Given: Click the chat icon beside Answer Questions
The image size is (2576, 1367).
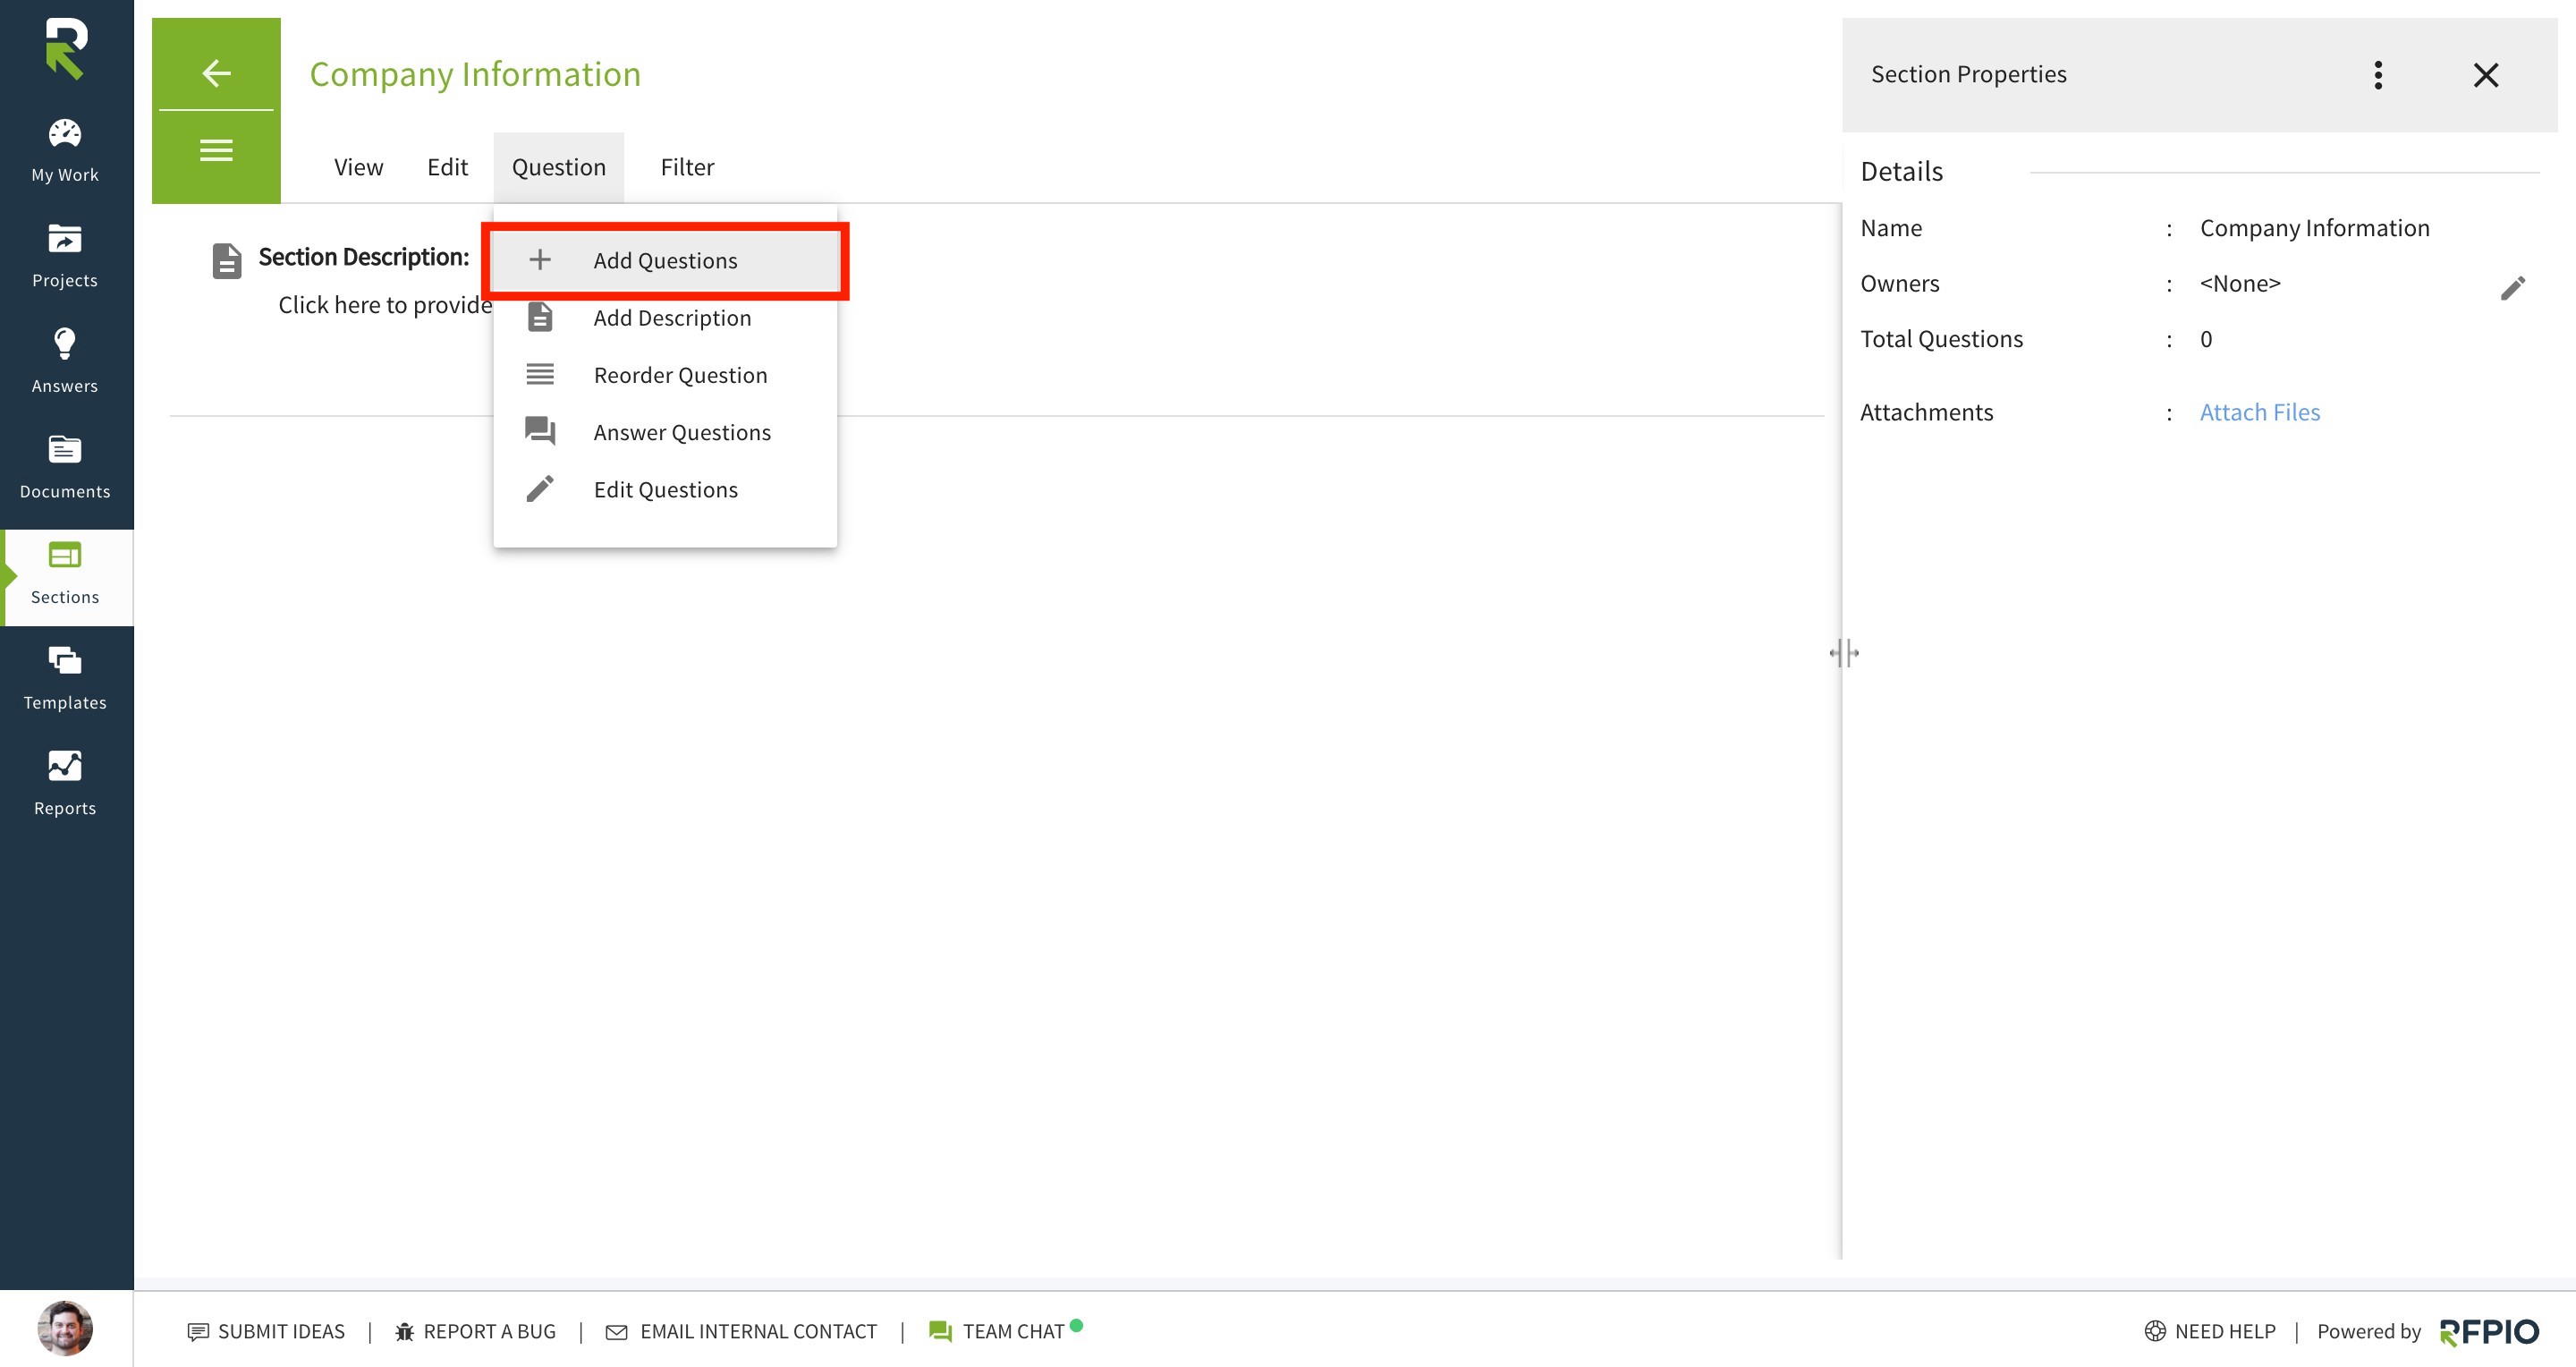Looking at the screenshot, I should (x=540, y=431).
